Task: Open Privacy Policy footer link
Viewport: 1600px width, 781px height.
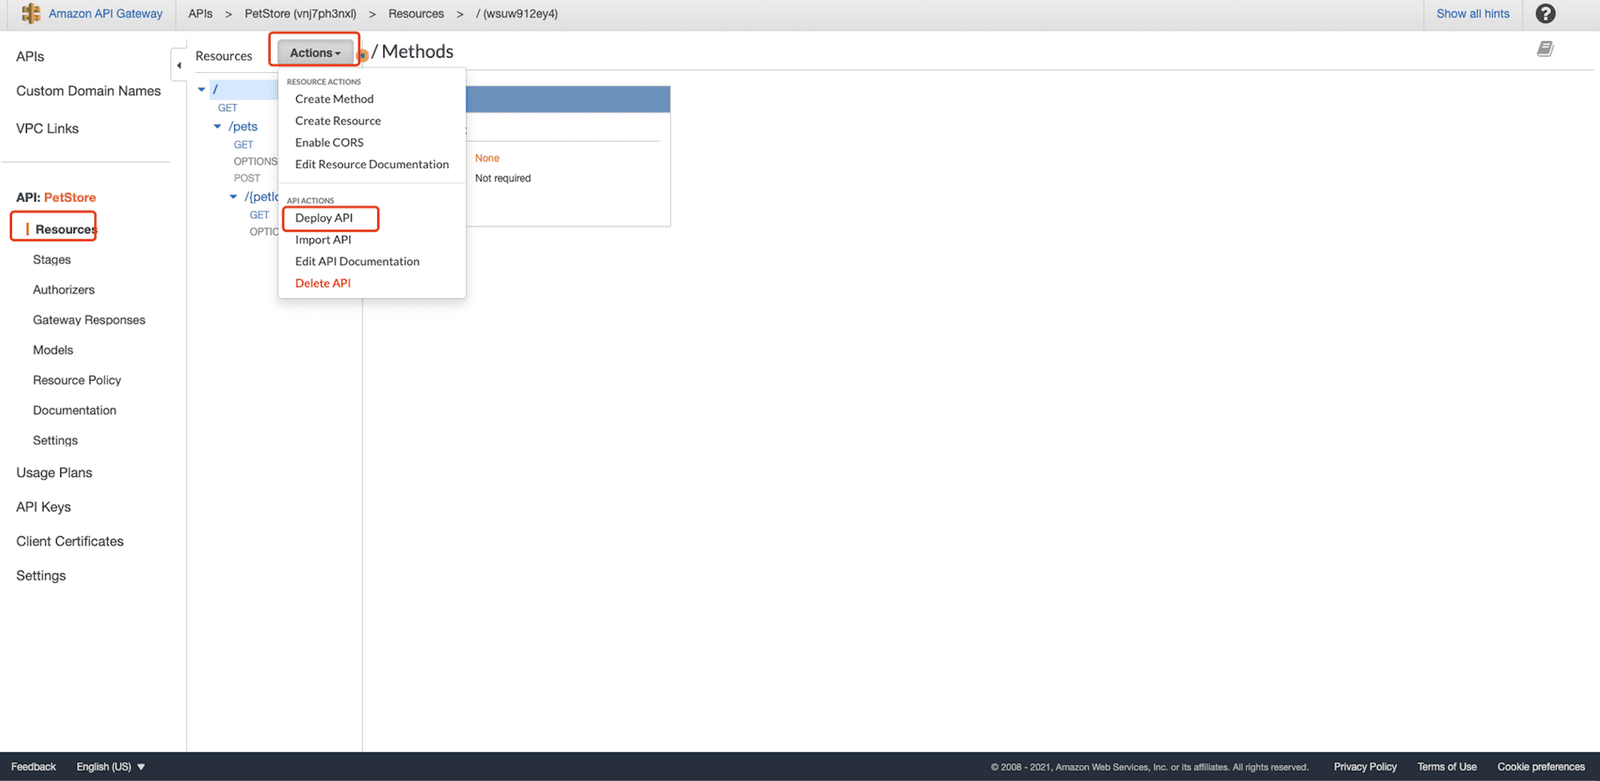Action: (1365, 767)
